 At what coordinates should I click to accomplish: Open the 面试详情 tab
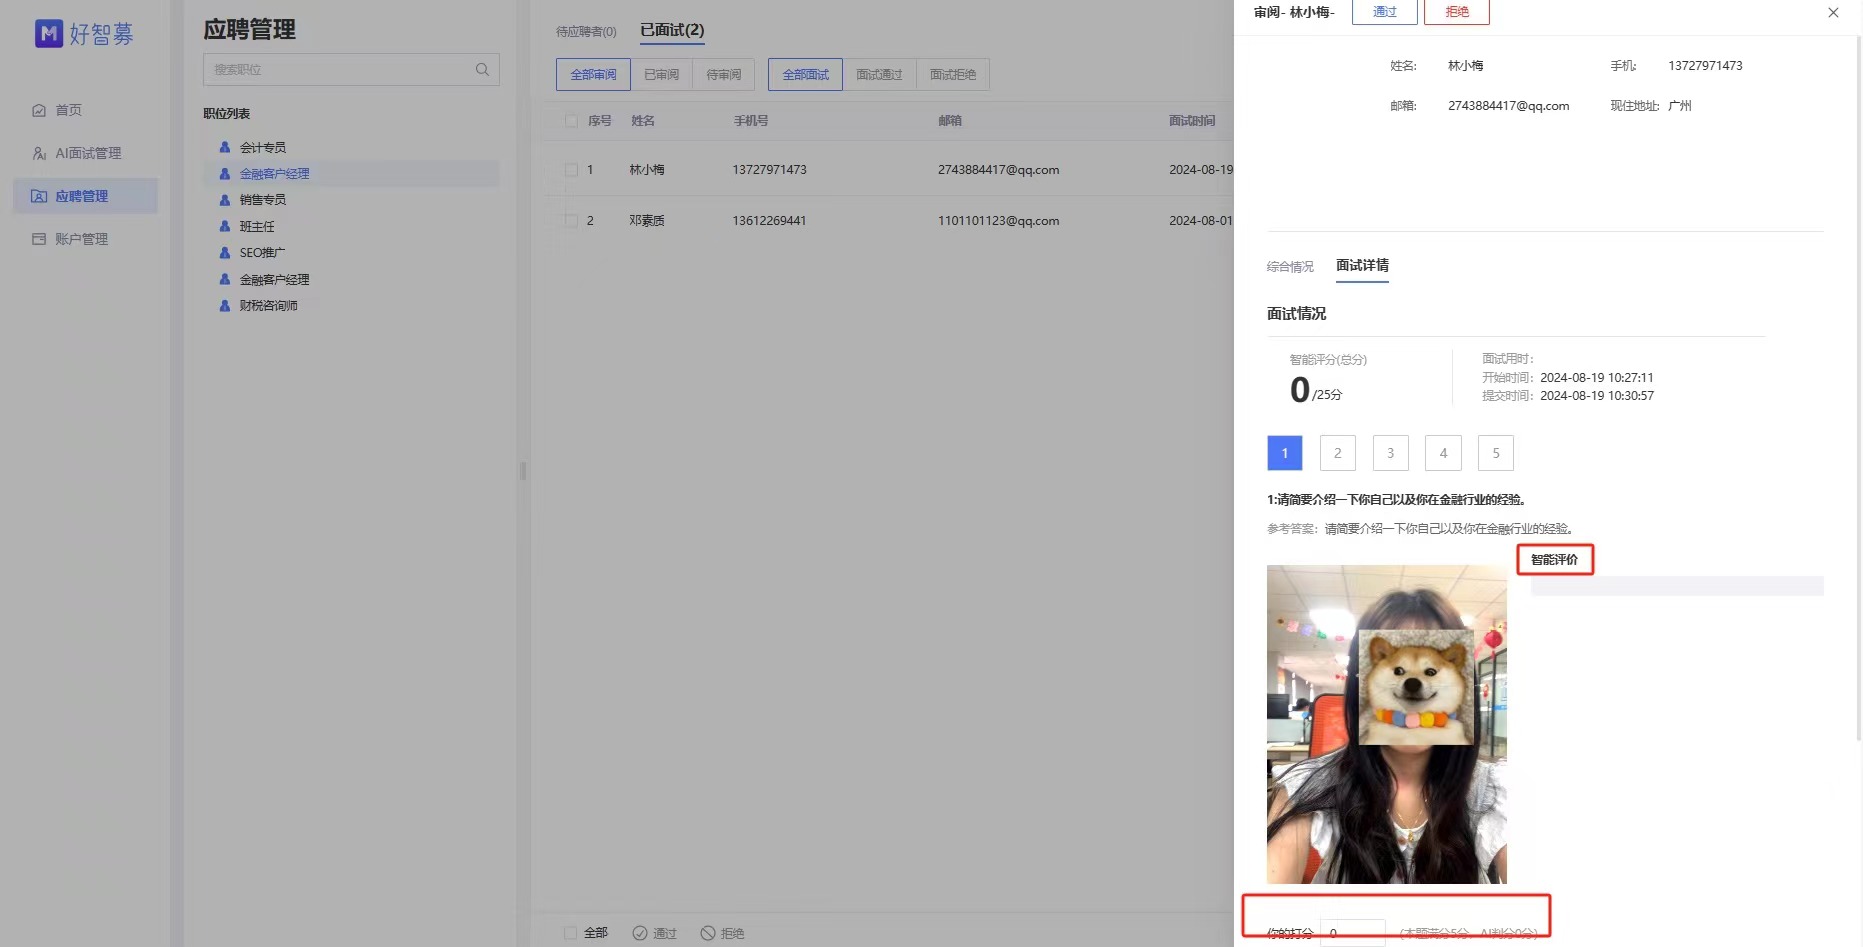point(1362,265)
